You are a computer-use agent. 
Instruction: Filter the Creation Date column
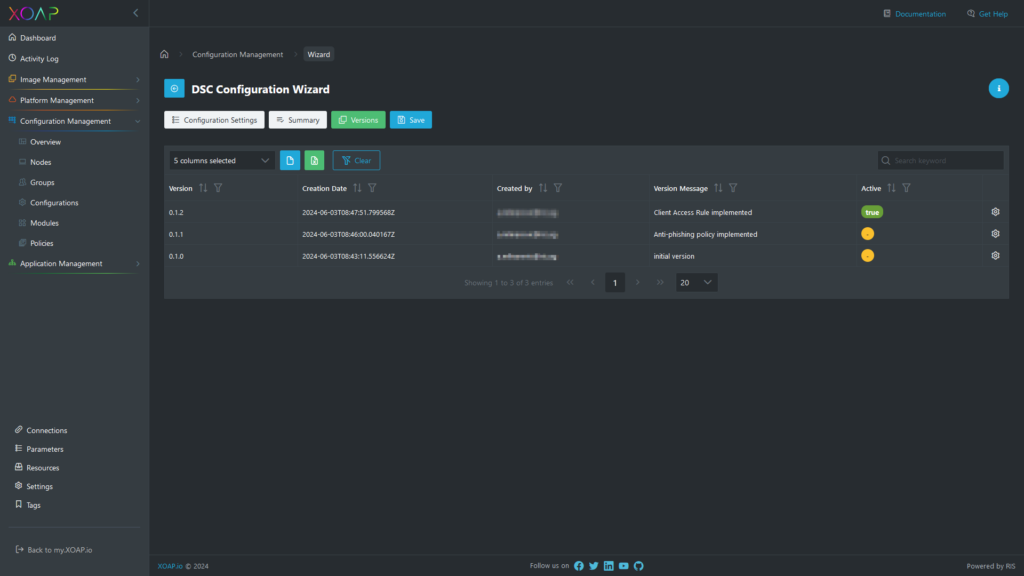coord(372,188)
